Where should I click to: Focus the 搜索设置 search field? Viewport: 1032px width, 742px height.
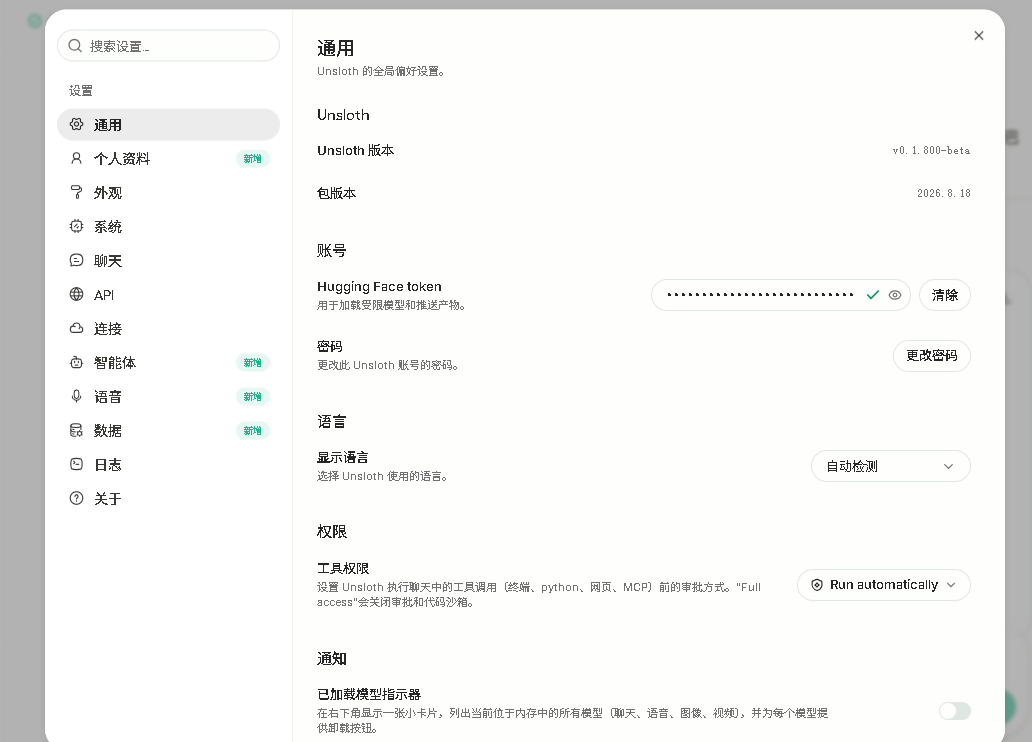point(168,45)
